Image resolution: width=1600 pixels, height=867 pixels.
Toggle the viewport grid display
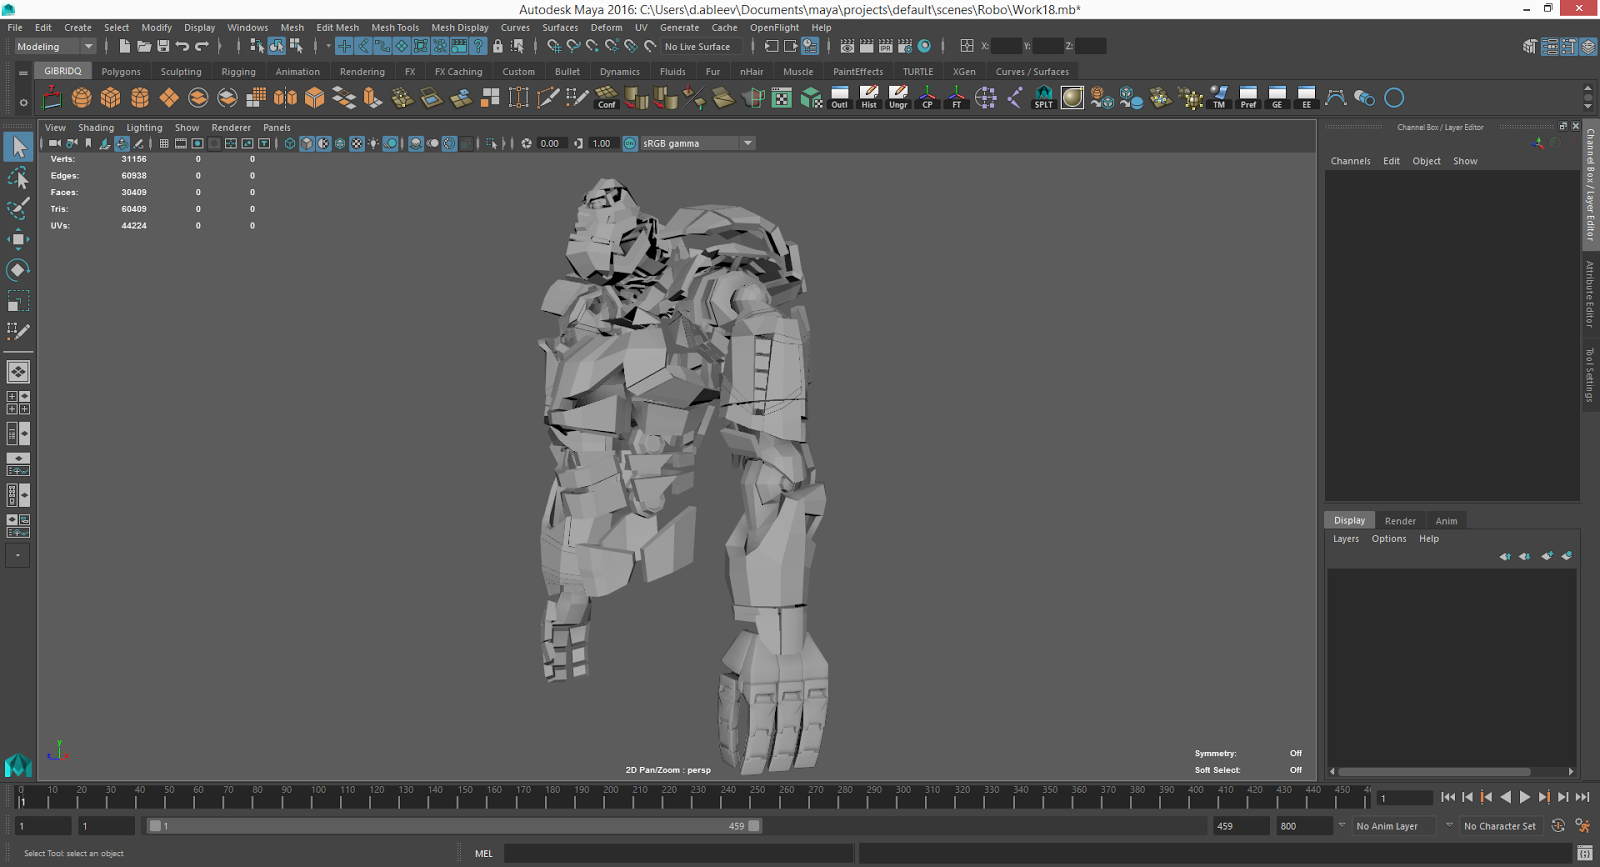click(164, 144)
